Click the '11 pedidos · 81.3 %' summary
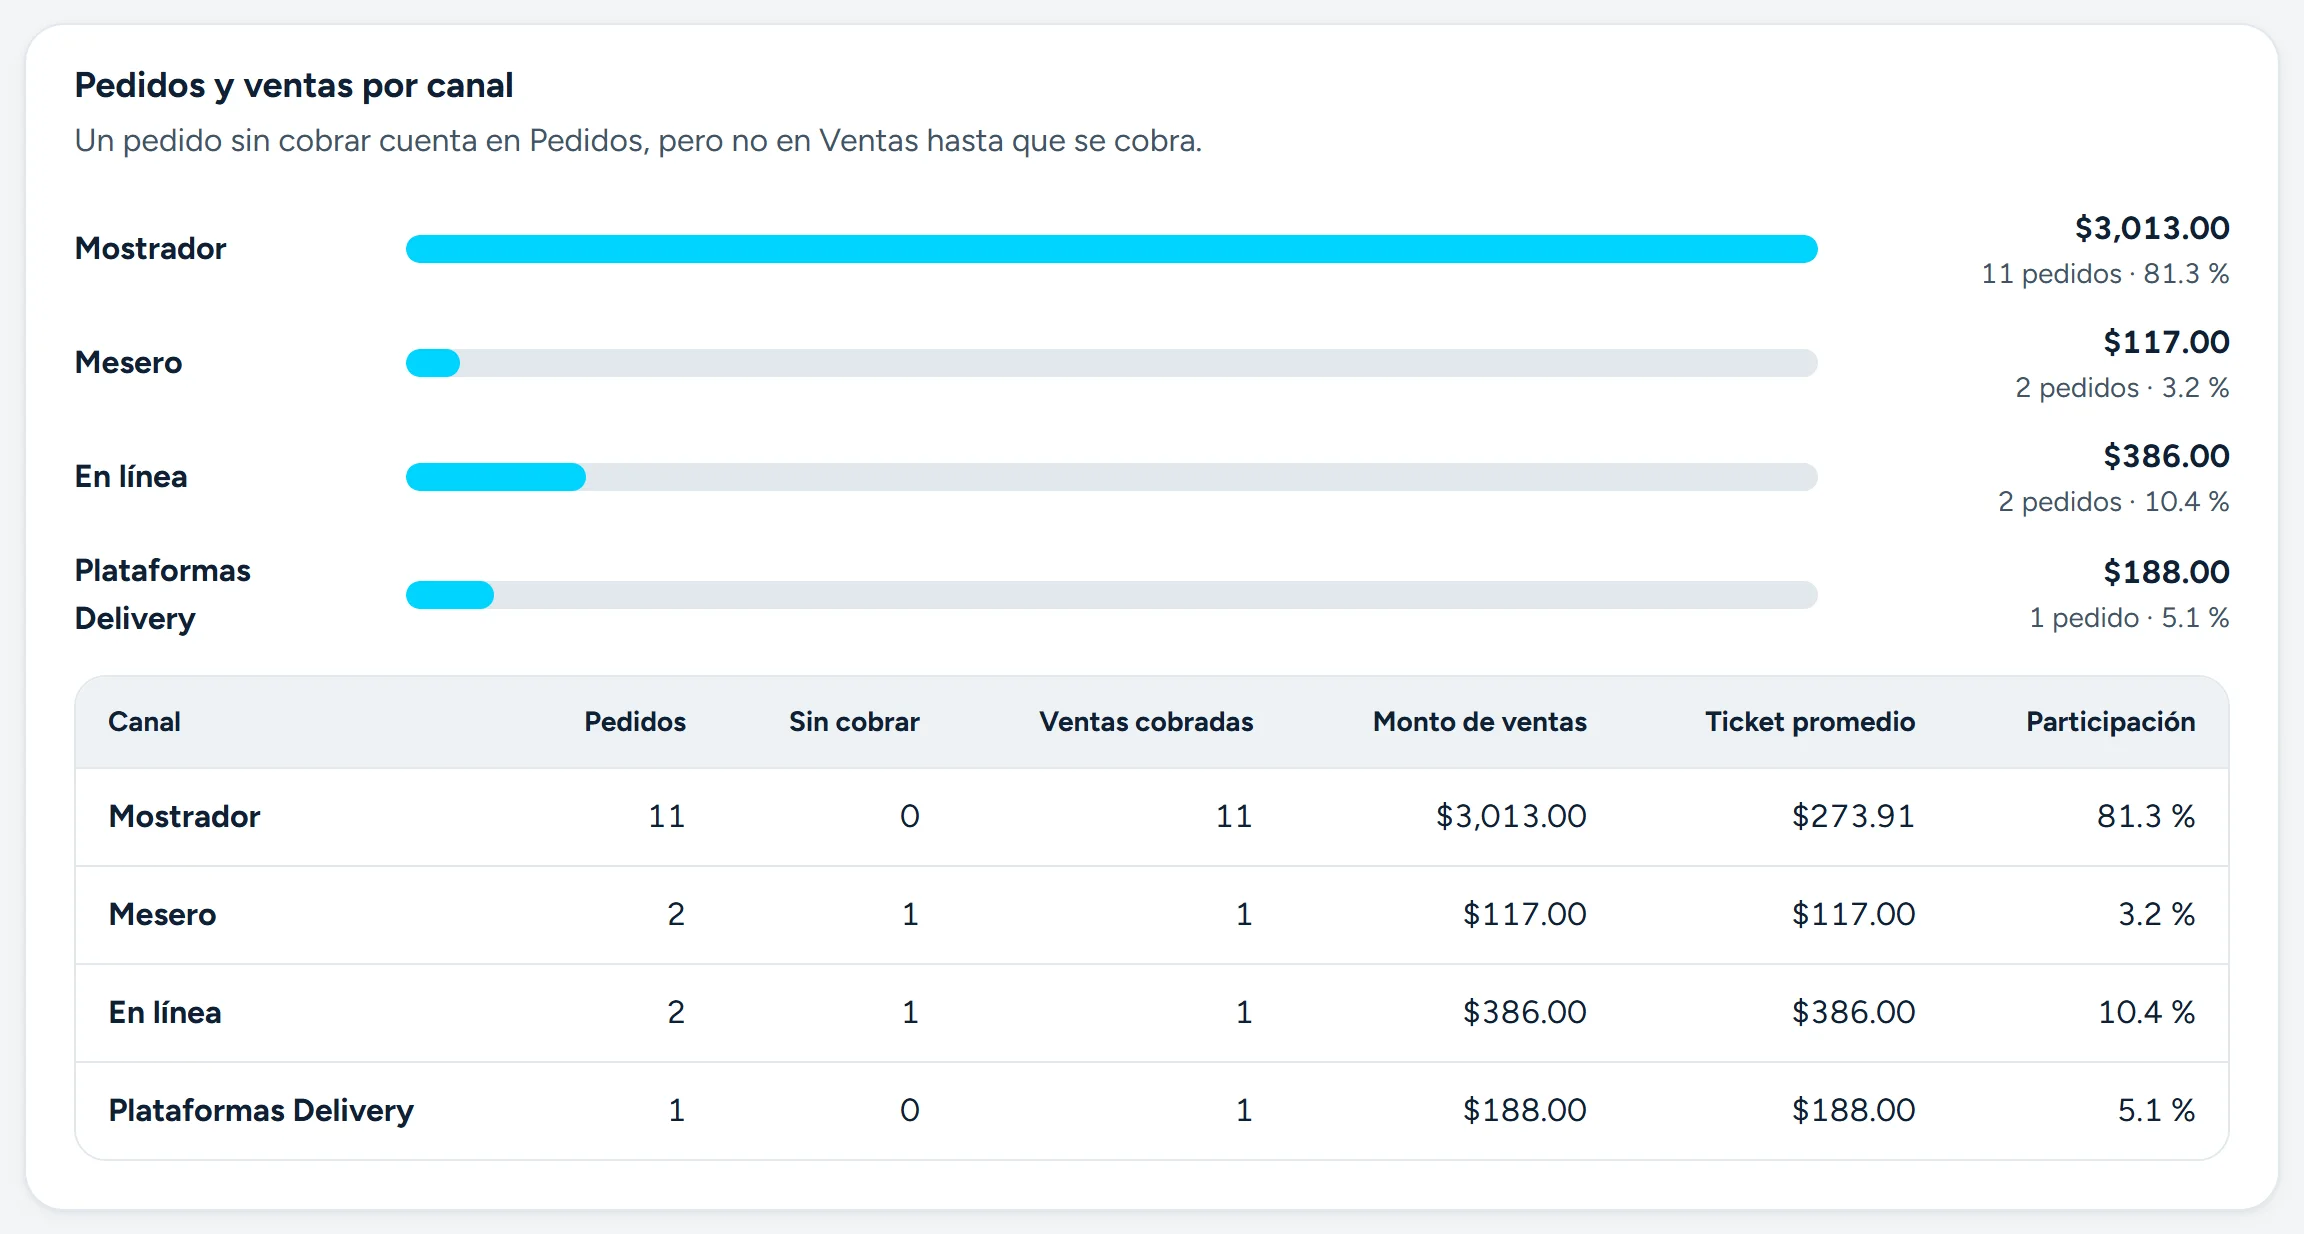This screenshot has width=2304, height=1234. (2105, 274)
